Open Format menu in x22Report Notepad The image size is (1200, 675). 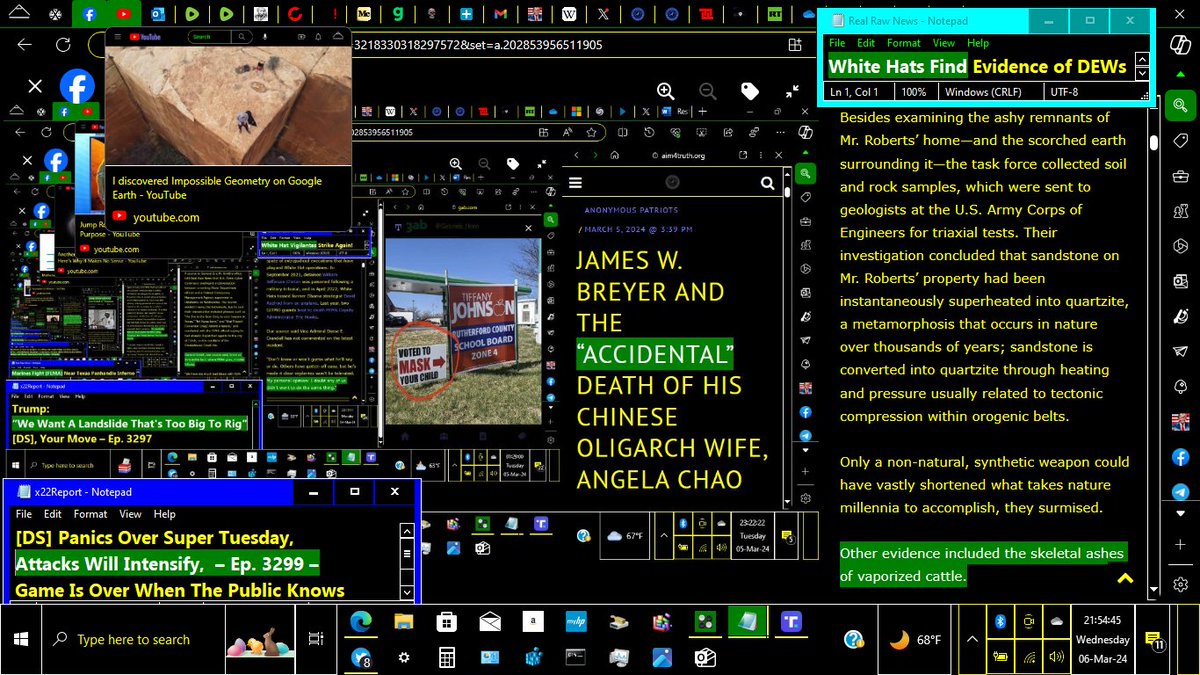pyautogui.click(x=91, y=514)
